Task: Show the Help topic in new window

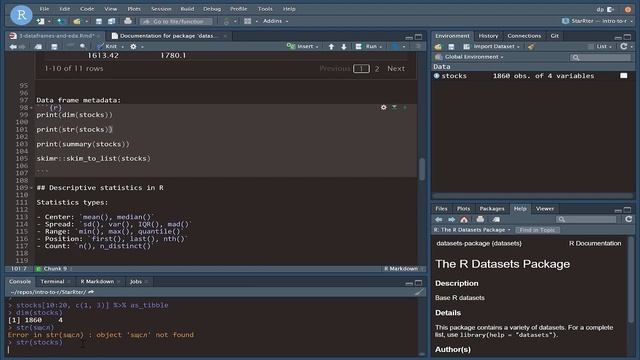Action: click(x=496, y=220)
